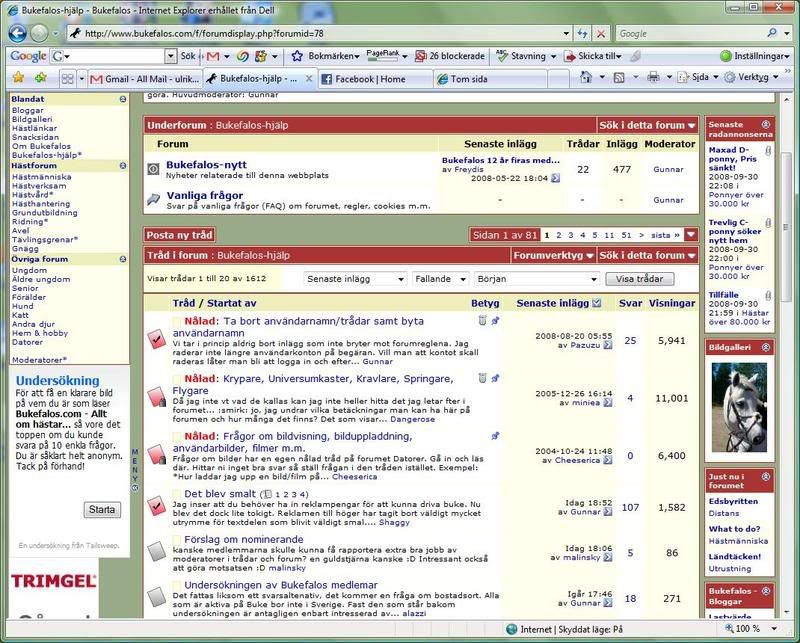This screenshot has width=800, height=643.
Task: Click the go-to-last-post icon next to Pazuzu
Action: coord(608,345)
